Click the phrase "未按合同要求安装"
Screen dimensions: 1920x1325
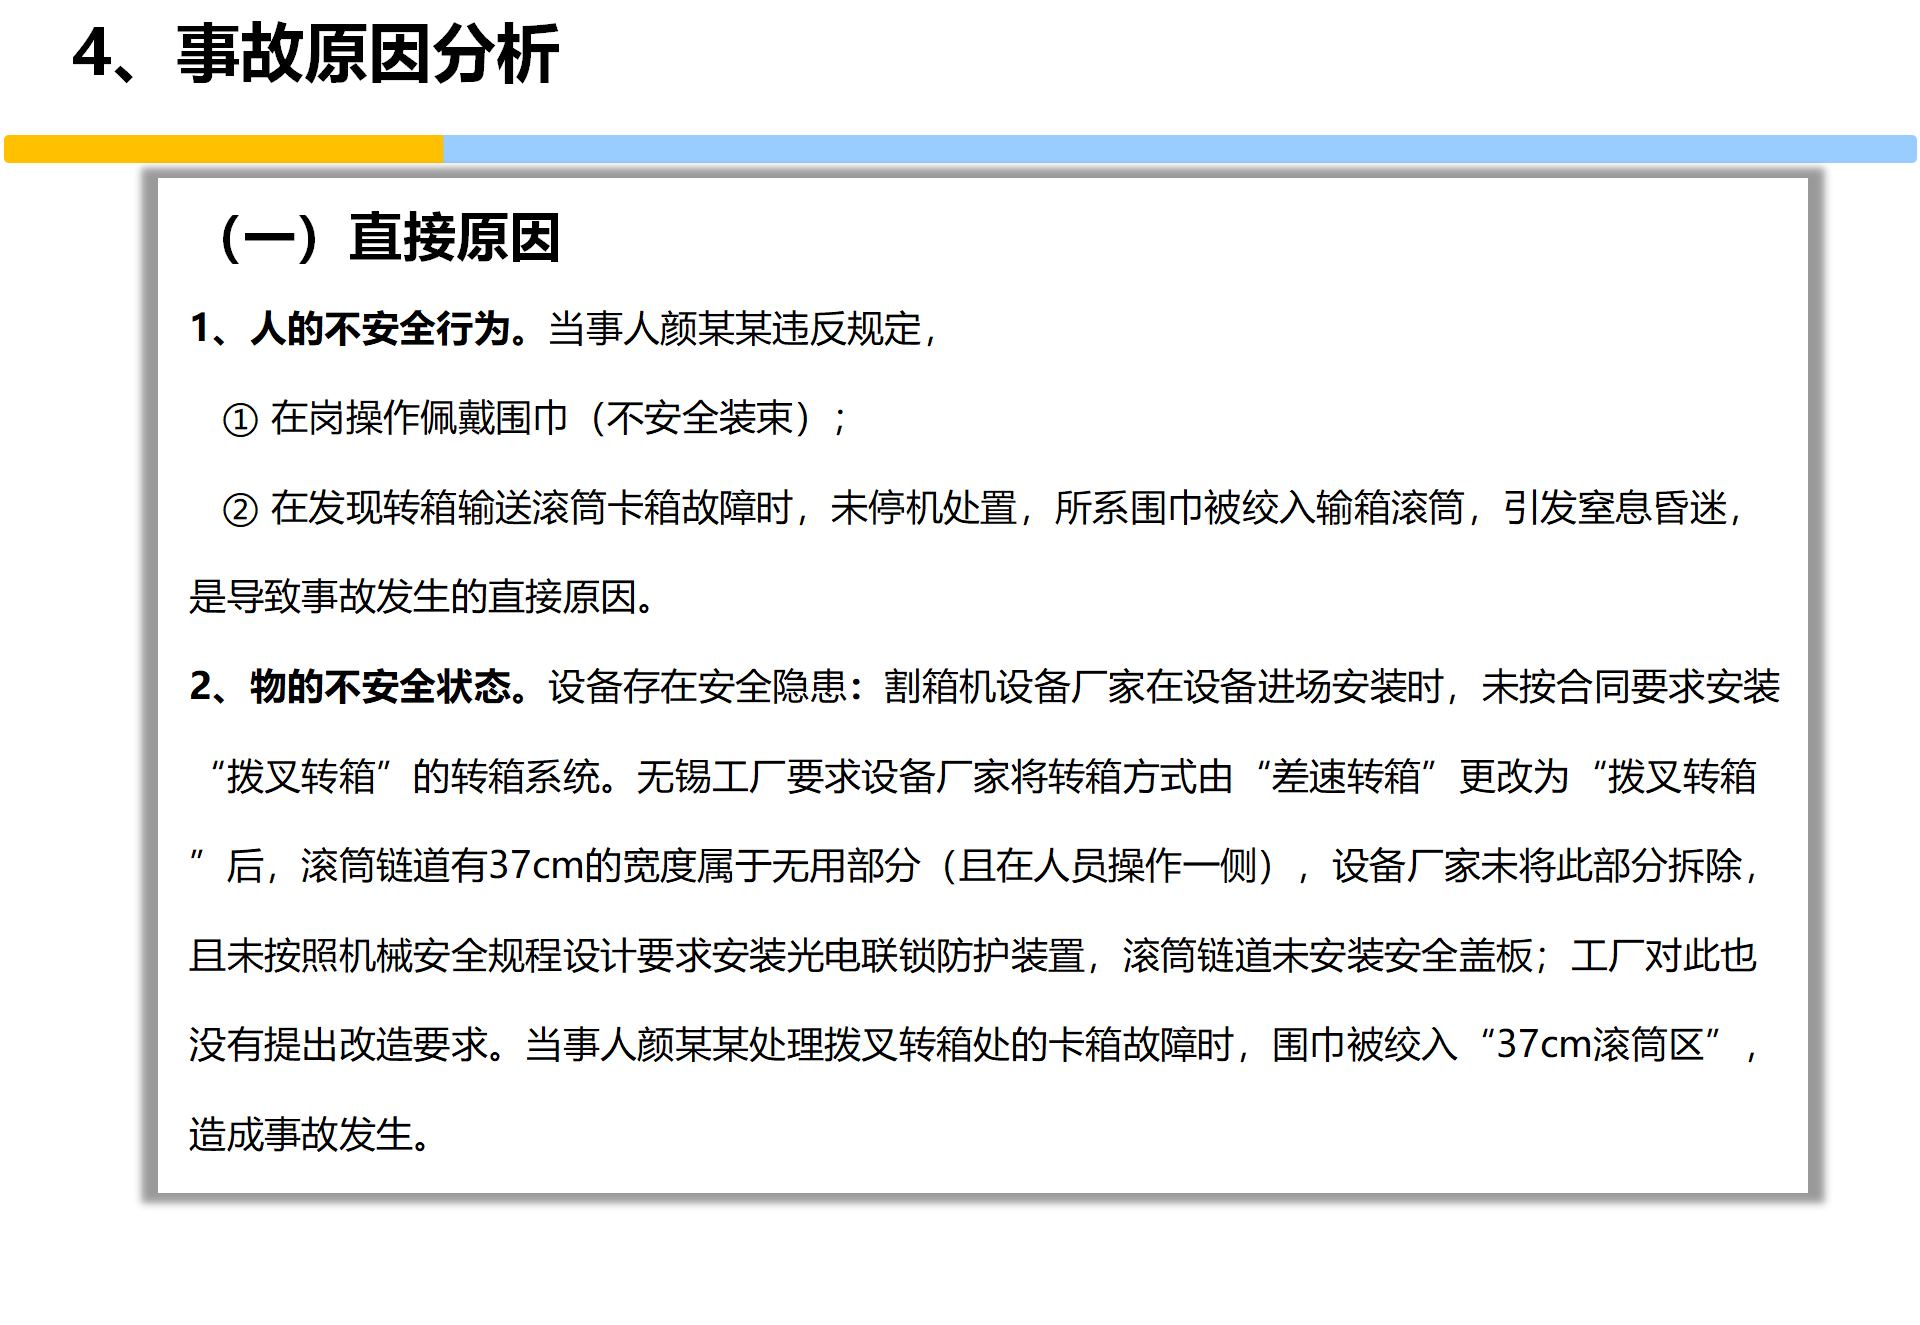[1630, 687]
